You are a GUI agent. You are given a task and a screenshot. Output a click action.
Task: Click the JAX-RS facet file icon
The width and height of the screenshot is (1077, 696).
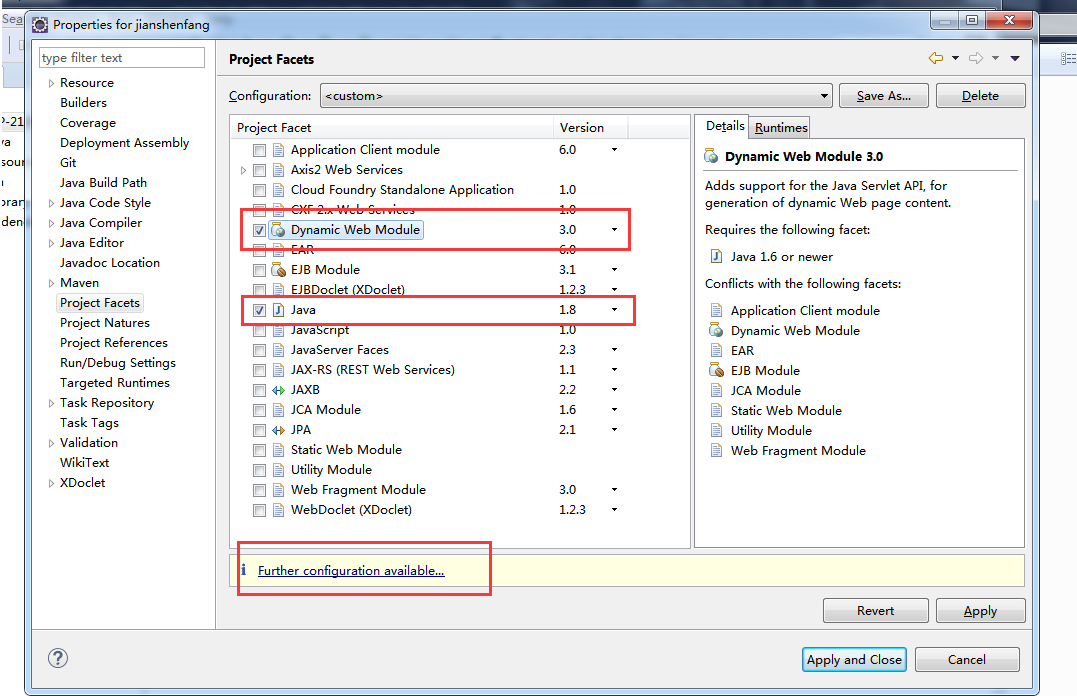[278, 370]
